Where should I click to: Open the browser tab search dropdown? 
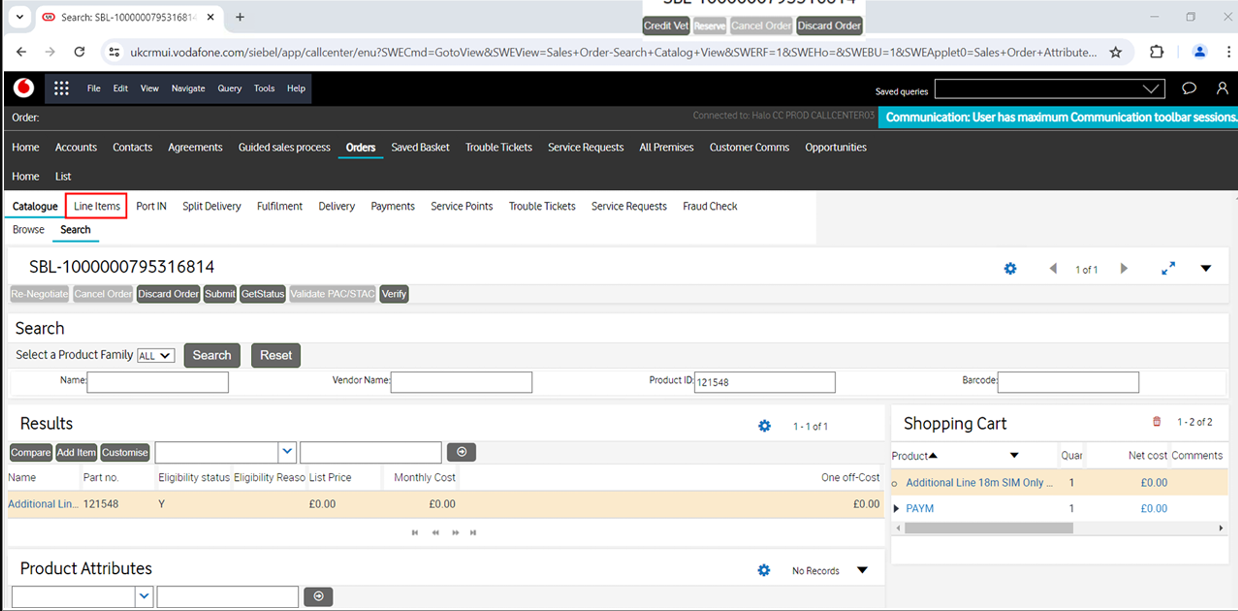click(19, 17)
